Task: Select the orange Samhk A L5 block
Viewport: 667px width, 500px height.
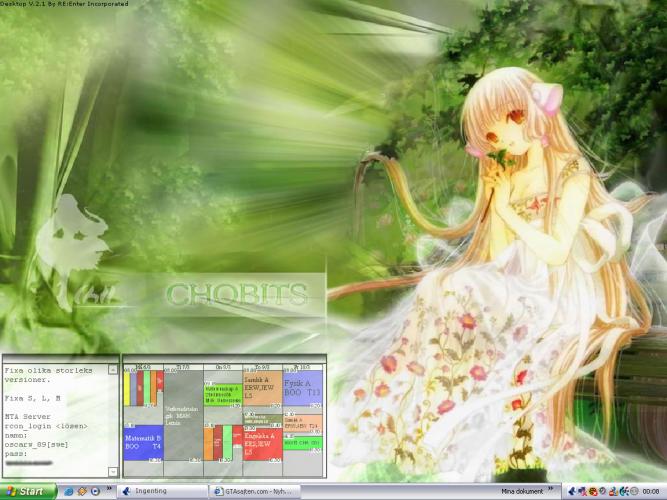Action: 262,389
